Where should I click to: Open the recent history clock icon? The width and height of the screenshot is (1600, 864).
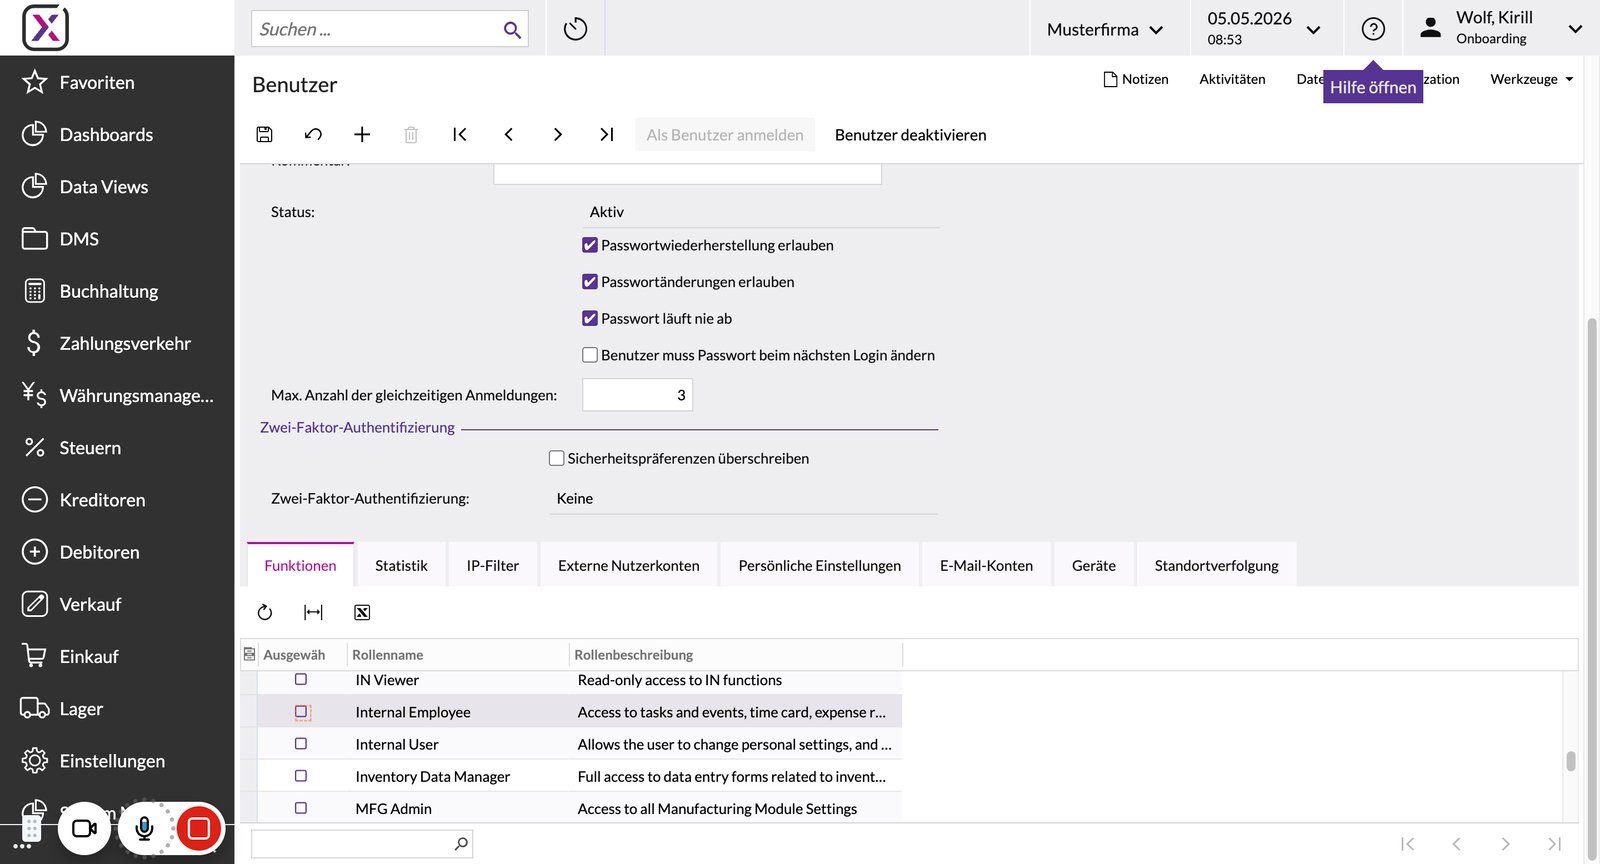tap(575, 29)
